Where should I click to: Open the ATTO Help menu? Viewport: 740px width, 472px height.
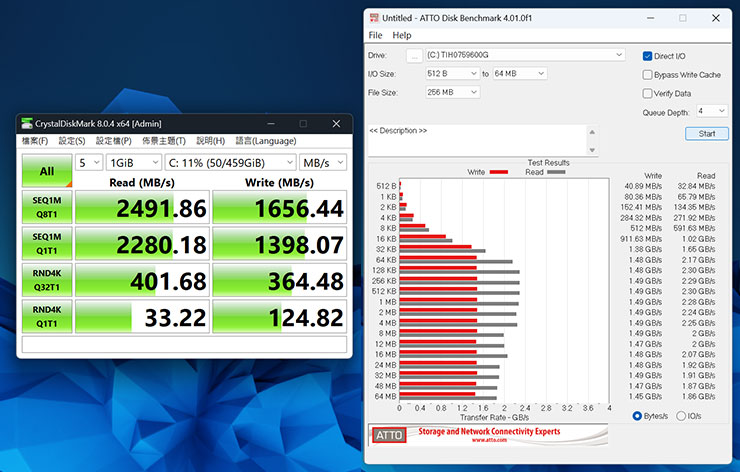(401, 35)
